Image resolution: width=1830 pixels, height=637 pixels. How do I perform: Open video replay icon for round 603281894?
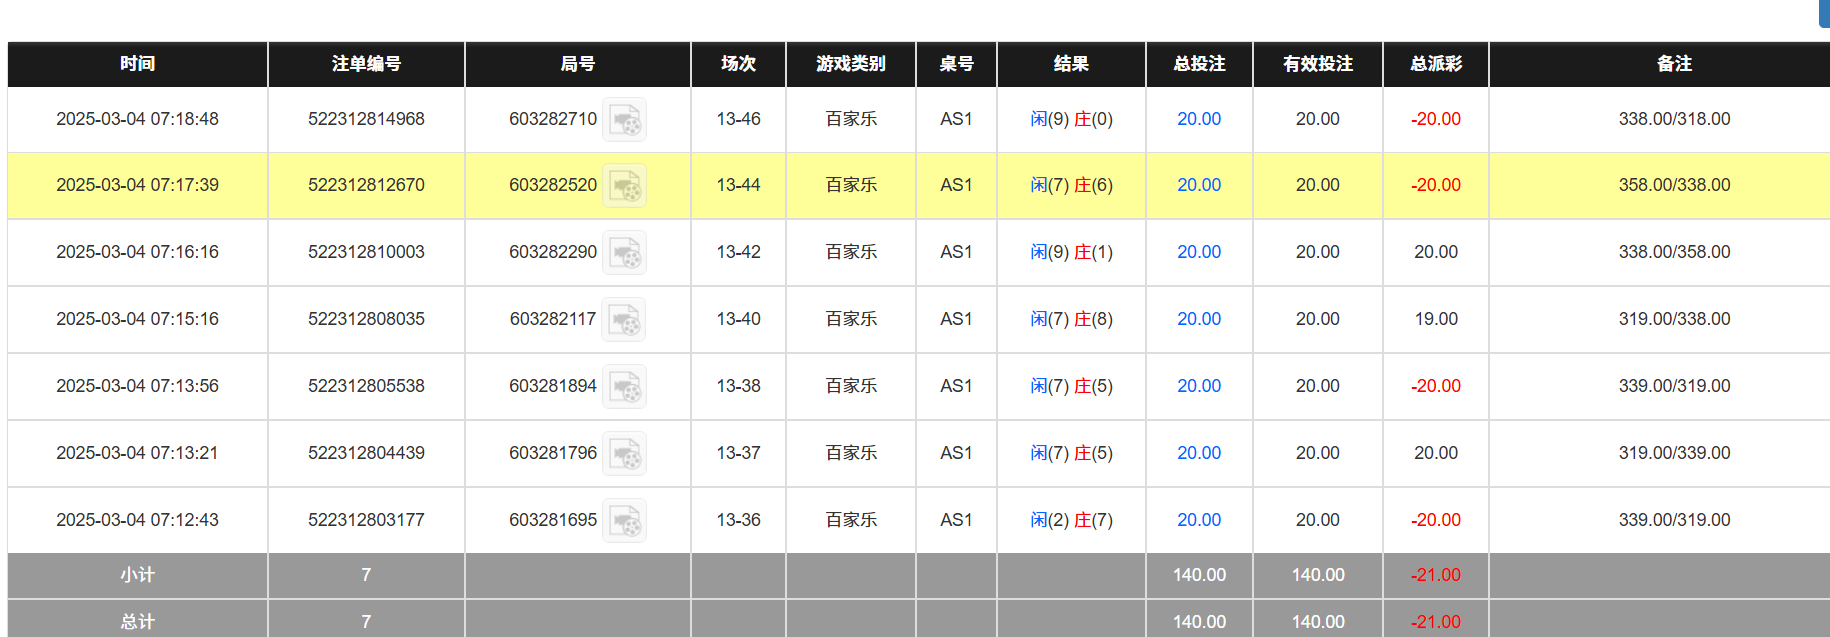point(625,387)
